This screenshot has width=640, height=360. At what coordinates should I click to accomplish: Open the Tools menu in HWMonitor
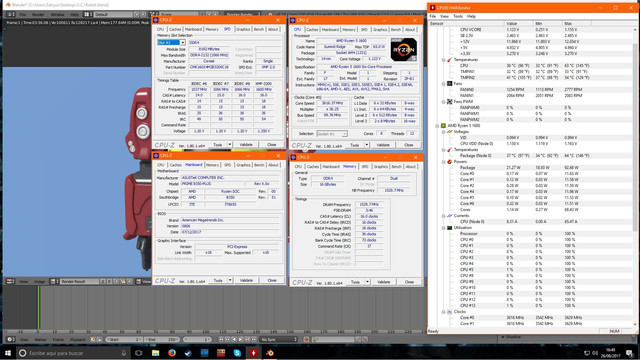458,16
